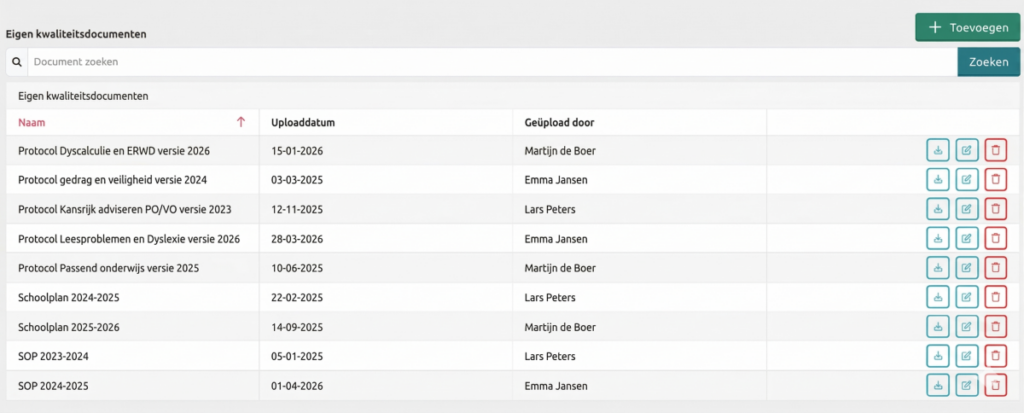Click upload date 12-11-2025
The height and width of the screenshot is (413, 1024).
297,209
